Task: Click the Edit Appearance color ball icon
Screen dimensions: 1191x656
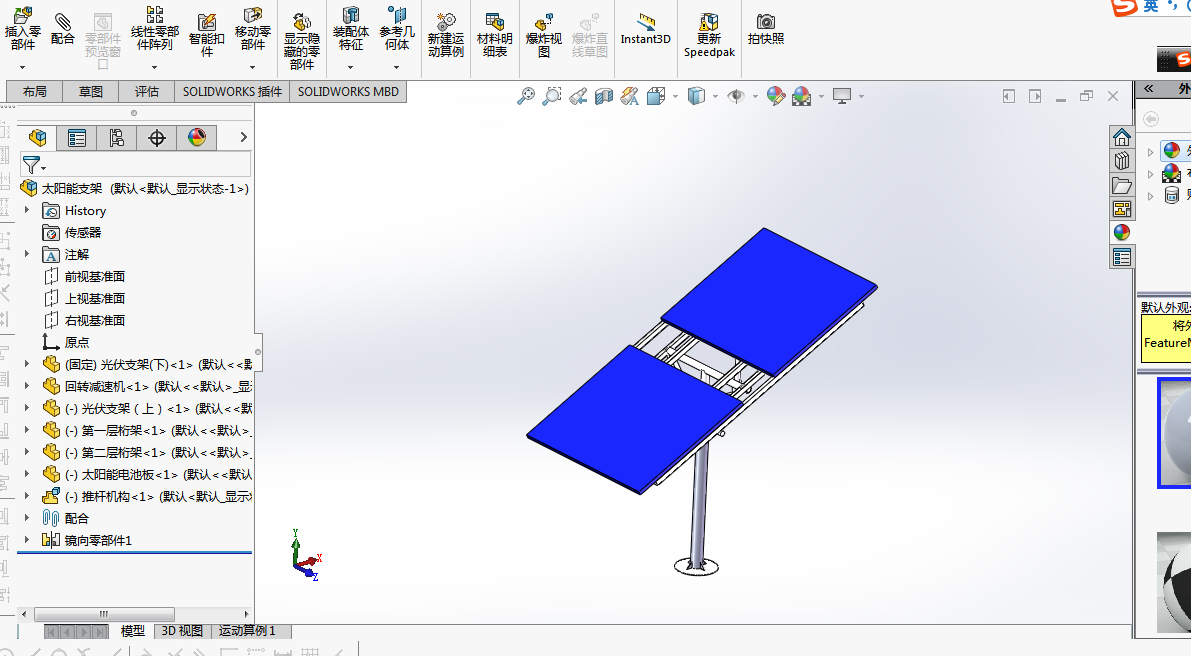Action: (x=776, y=96)
